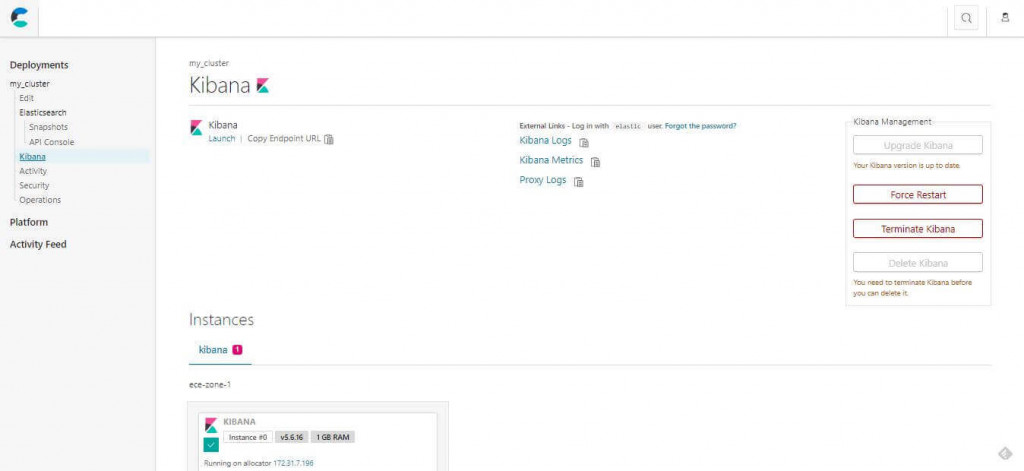This screenshot has width=1024, height=471.
Task: Click my_cluster breadcrumb above title
Action: tap(209, 63)
